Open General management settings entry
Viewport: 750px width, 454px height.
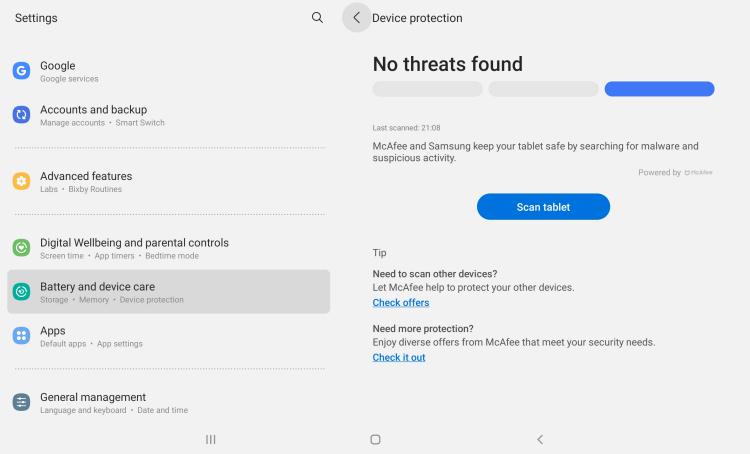[x=168, y=402]
